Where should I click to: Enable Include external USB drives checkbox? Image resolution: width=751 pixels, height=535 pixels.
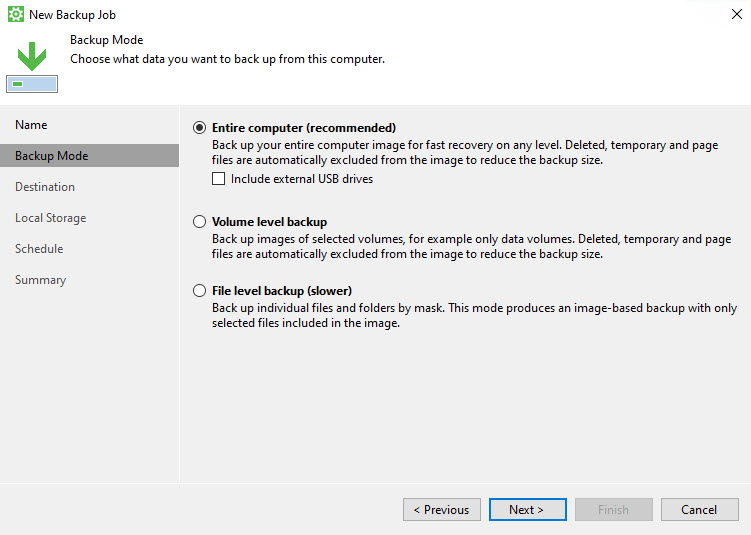coord(219,180)
